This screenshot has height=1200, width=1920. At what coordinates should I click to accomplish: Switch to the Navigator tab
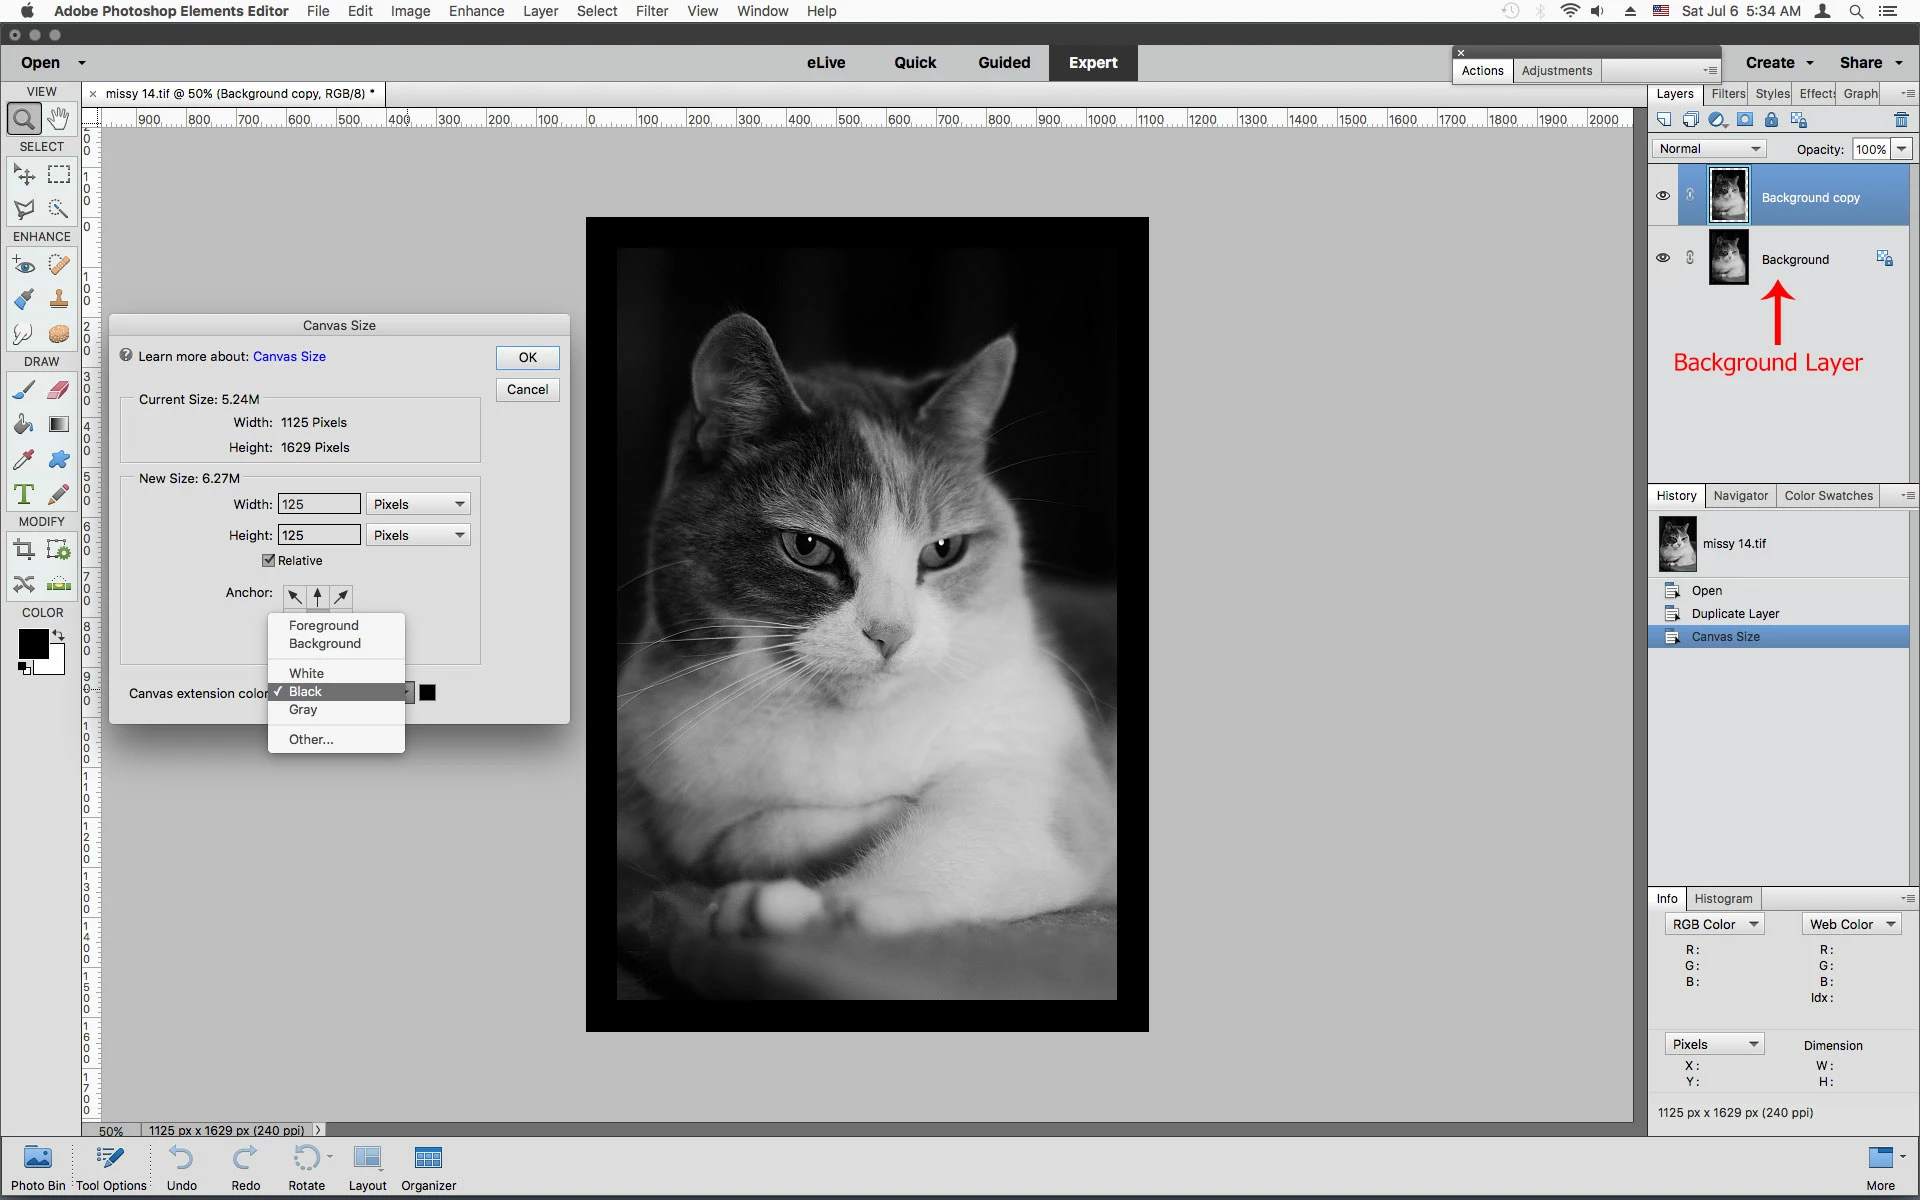1740,496
